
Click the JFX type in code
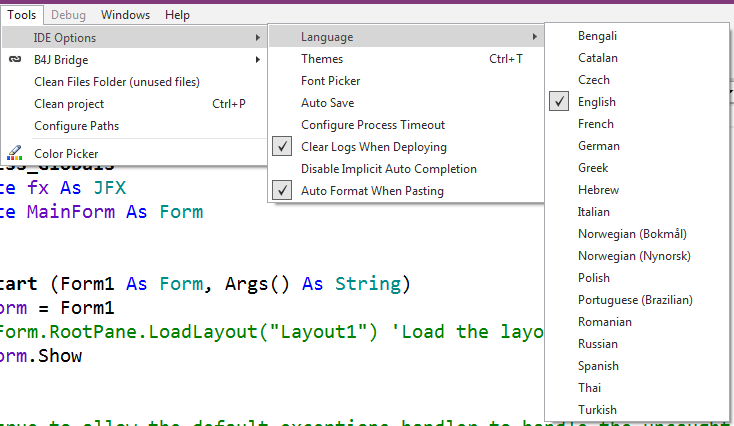[x=110, y=188]
